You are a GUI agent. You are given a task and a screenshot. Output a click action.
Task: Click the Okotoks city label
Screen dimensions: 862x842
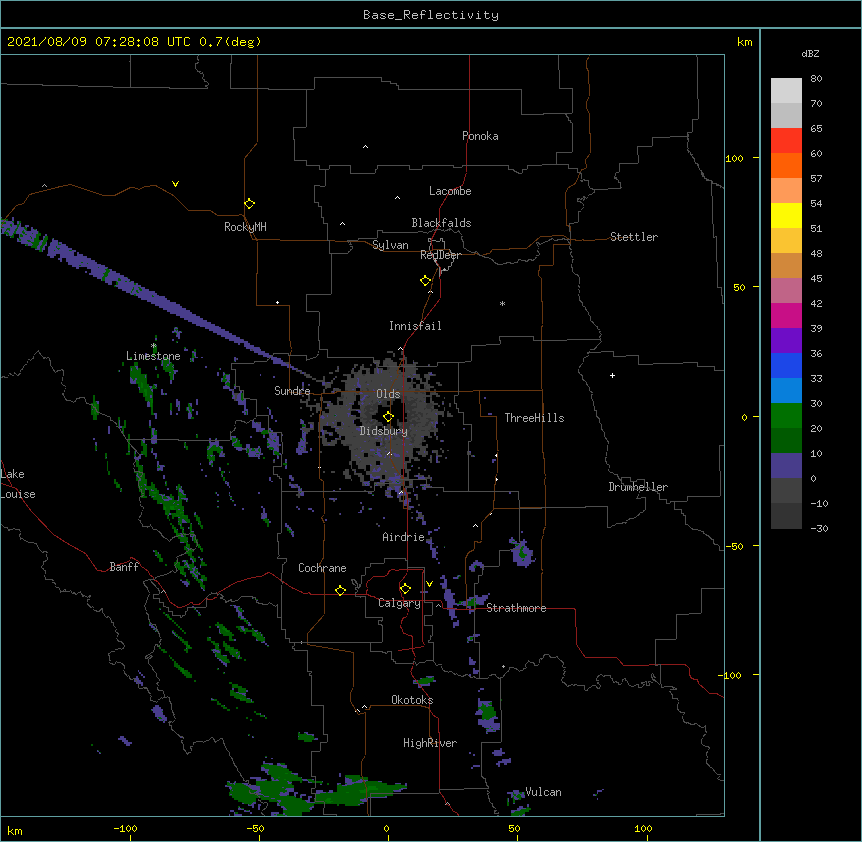(x=412, y=700)
